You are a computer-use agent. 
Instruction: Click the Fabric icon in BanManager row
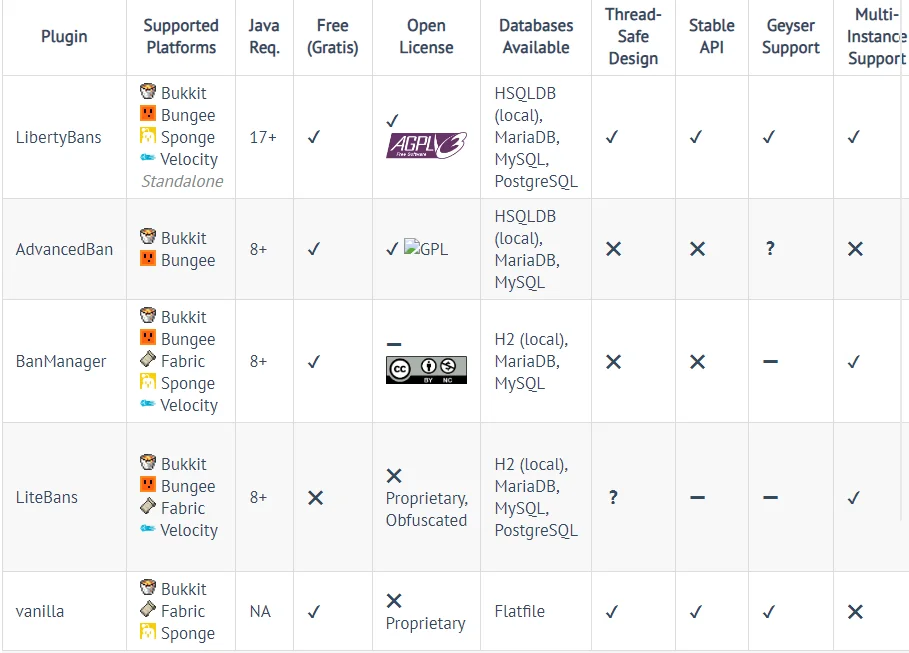click(x=148, y=360)
